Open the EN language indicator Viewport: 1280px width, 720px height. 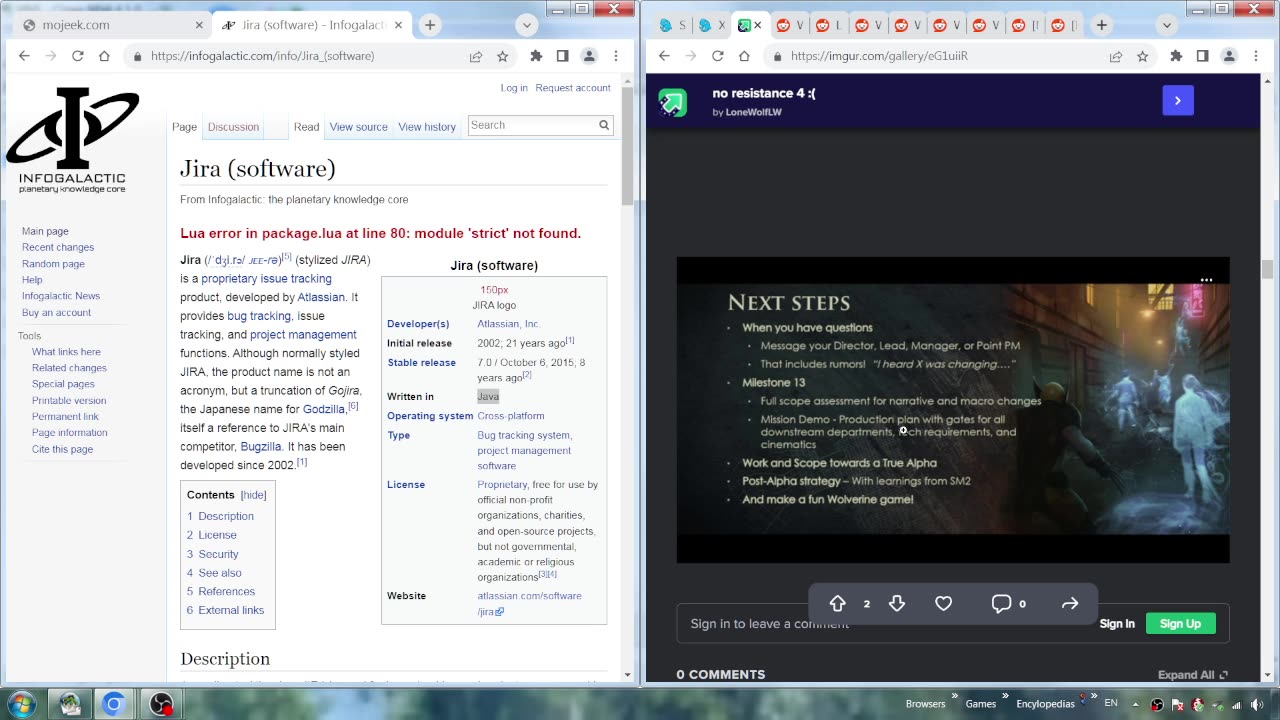[x=1110, y=704]
